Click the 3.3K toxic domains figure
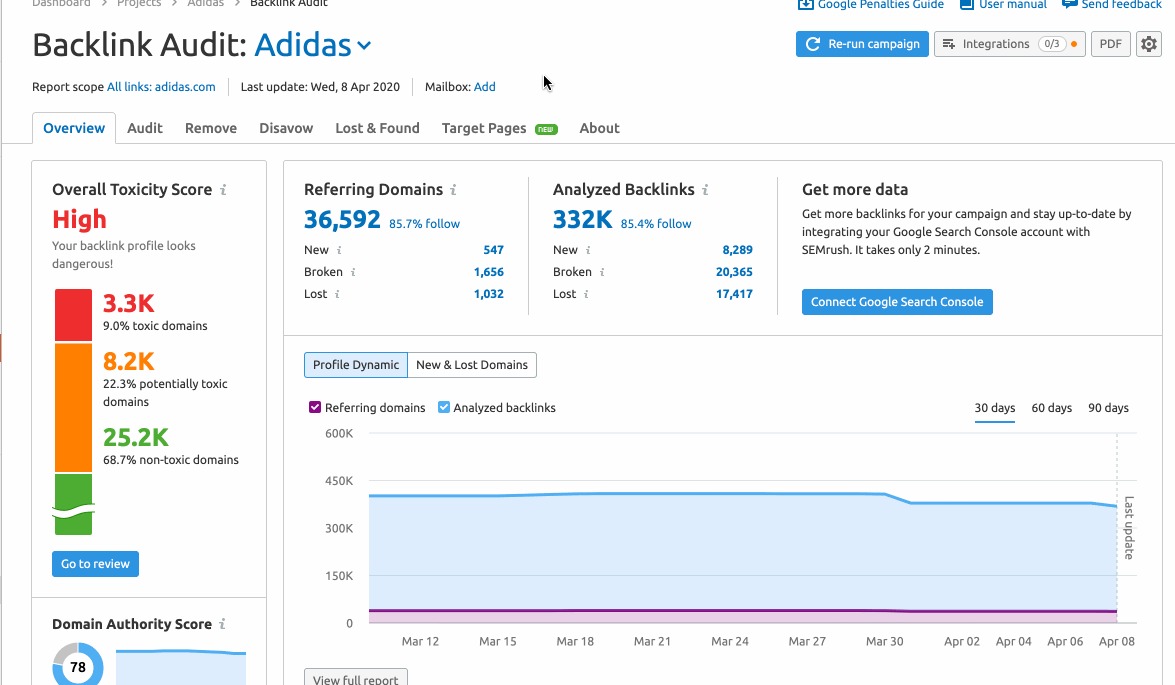 pos(129,304)
